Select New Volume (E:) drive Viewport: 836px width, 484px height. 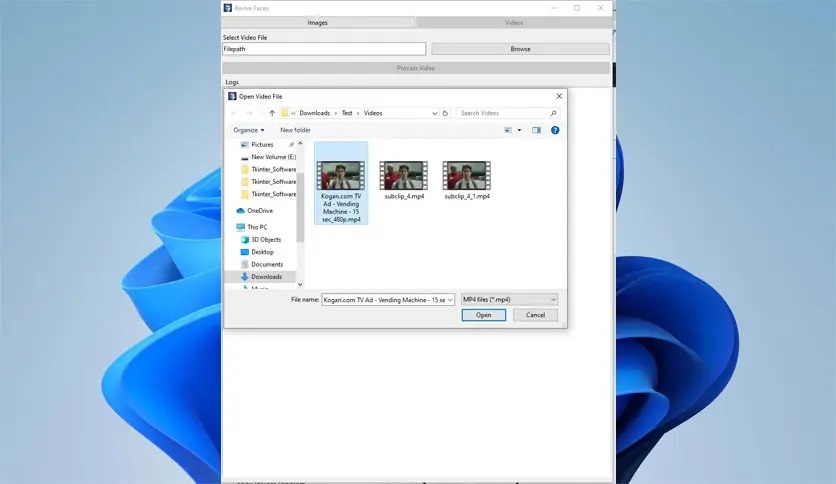(274, 157)
